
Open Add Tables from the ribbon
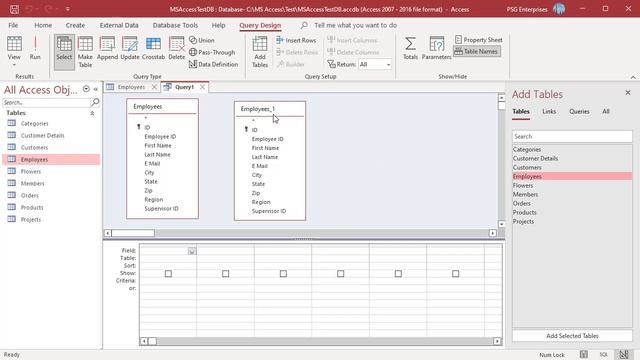260,52
